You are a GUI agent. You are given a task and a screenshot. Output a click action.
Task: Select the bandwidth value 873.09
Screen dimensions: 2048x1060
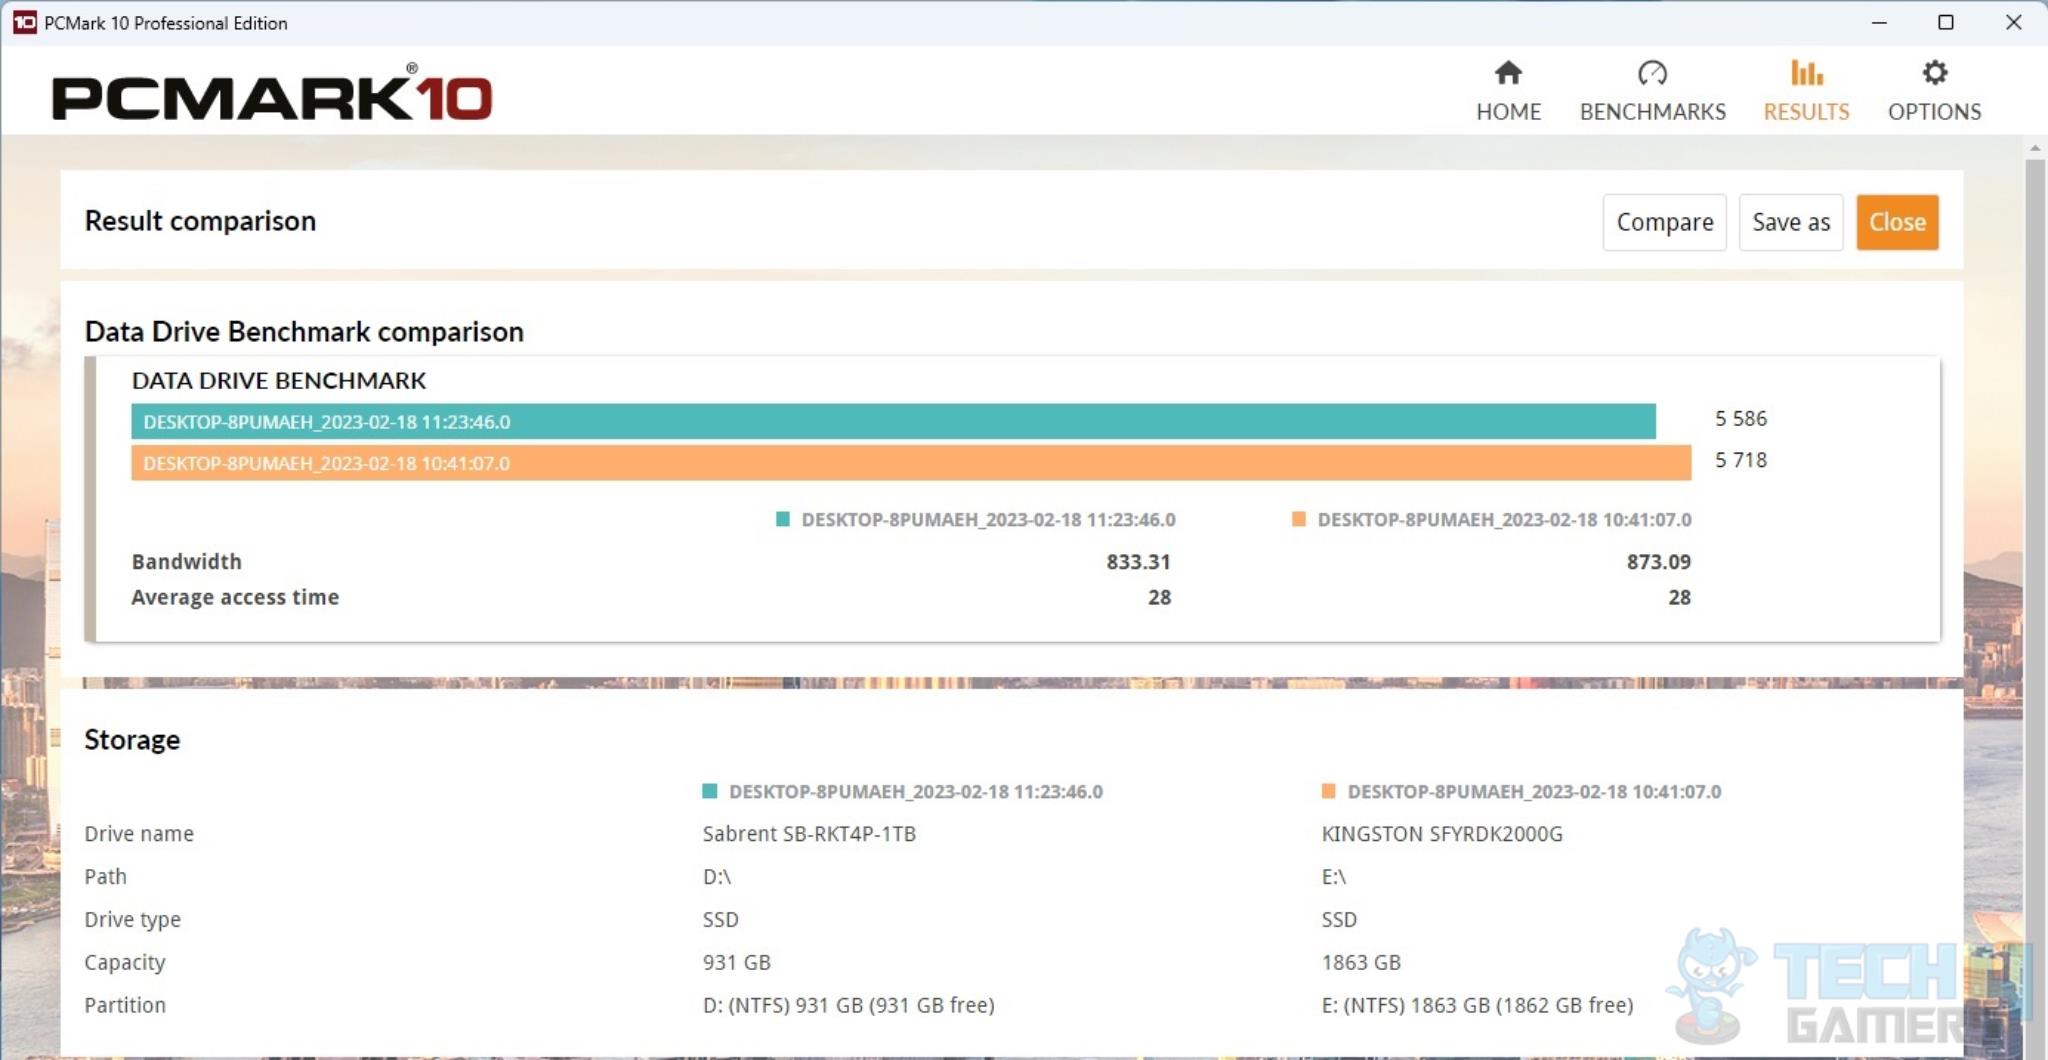[1658, 562]
